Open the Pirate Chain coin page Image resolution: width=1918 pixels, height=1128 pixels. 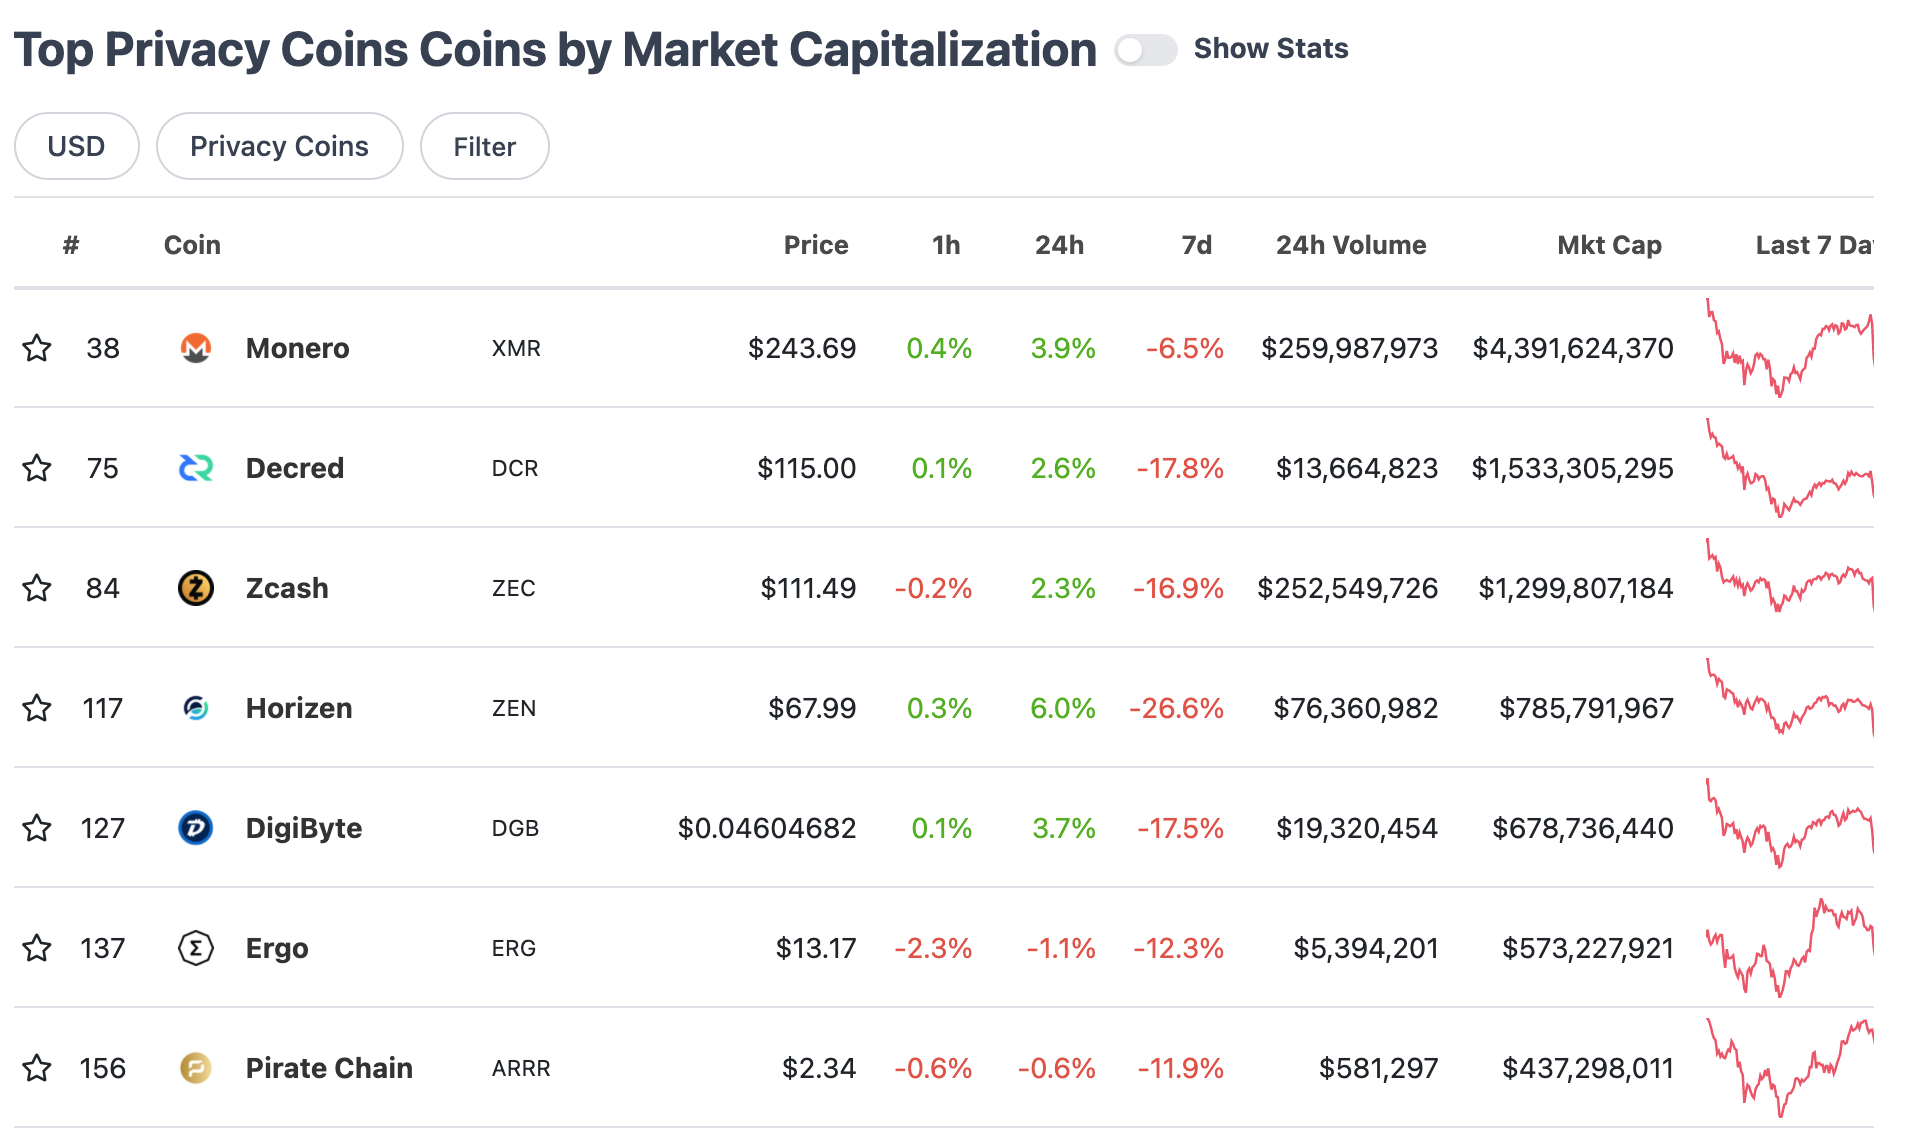[329, 1068]
